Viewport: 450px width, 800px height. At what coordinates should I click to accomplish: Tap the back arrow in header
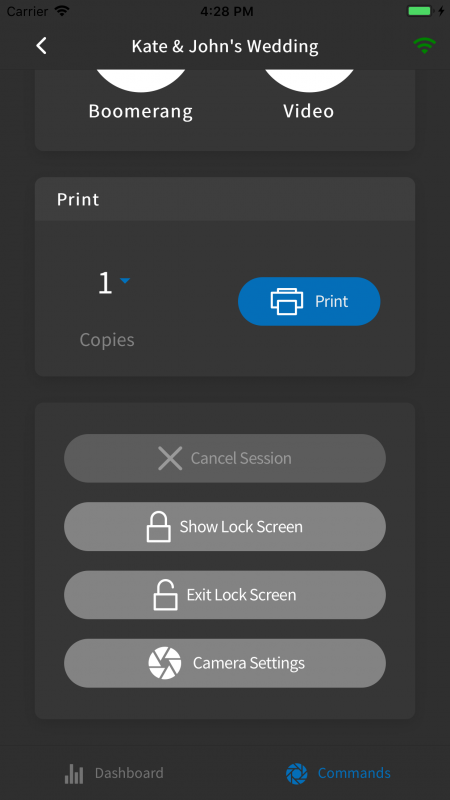41,46
